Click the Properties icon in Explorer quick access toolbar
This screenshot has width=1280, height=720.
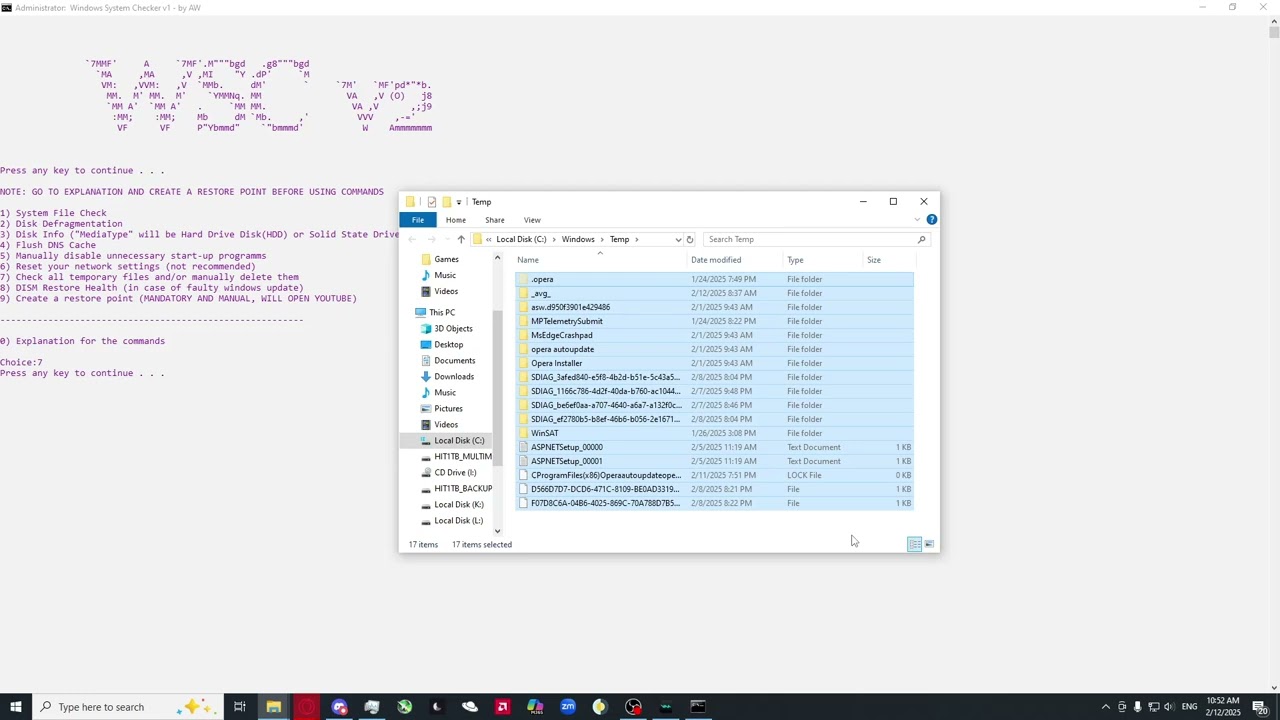[432, 202]
